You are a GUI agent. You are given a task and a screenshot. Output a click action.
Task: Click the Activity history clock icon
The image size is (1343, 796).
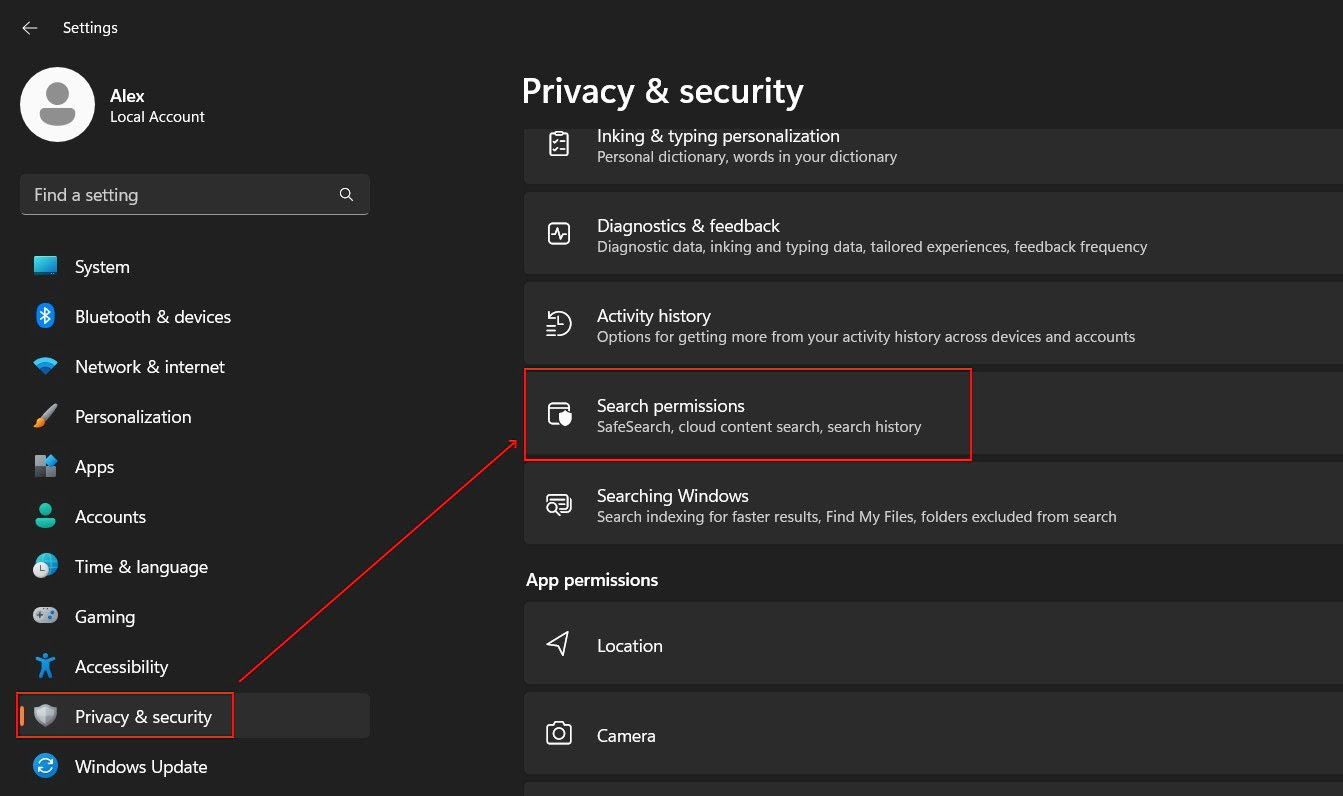(559, 324)
